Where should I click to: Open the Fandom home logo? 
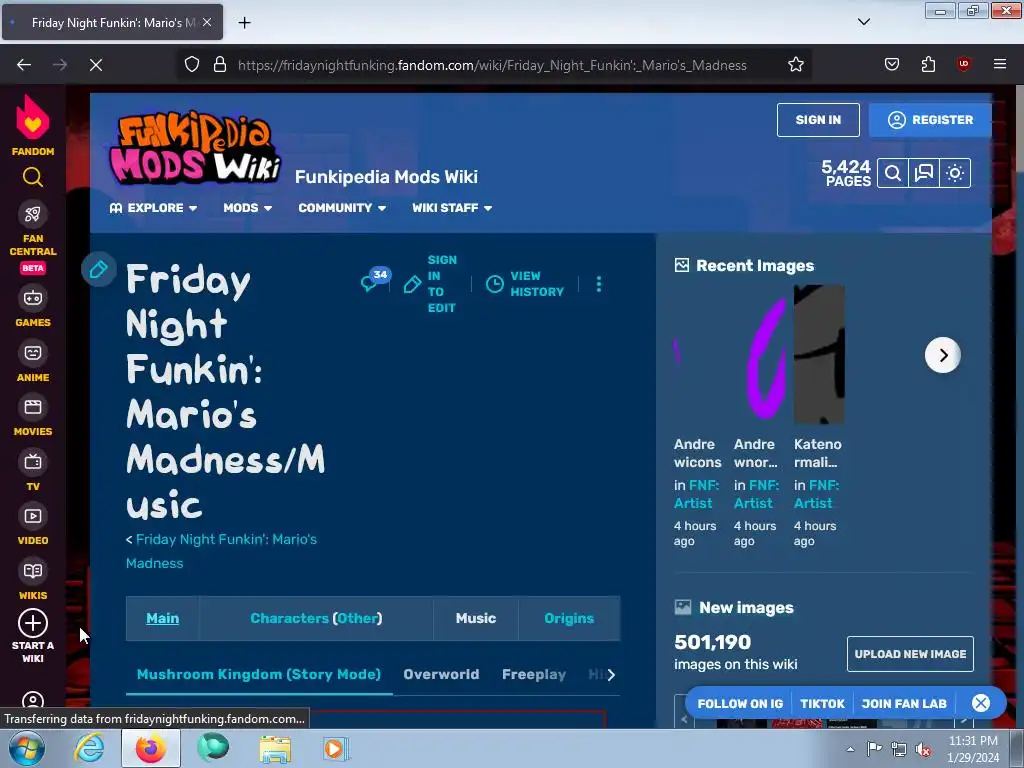pos(33,125)
